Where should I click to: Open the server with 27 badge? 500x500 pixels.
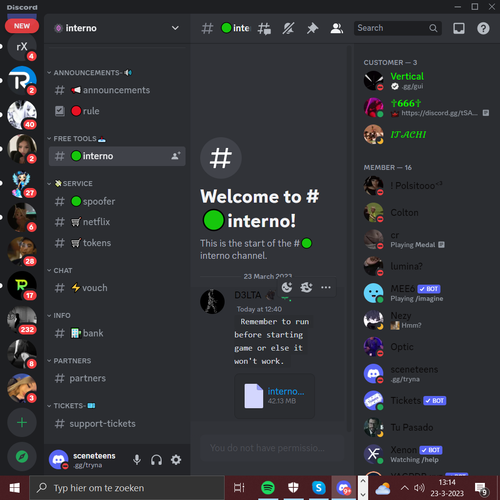(x=22, y=183)
